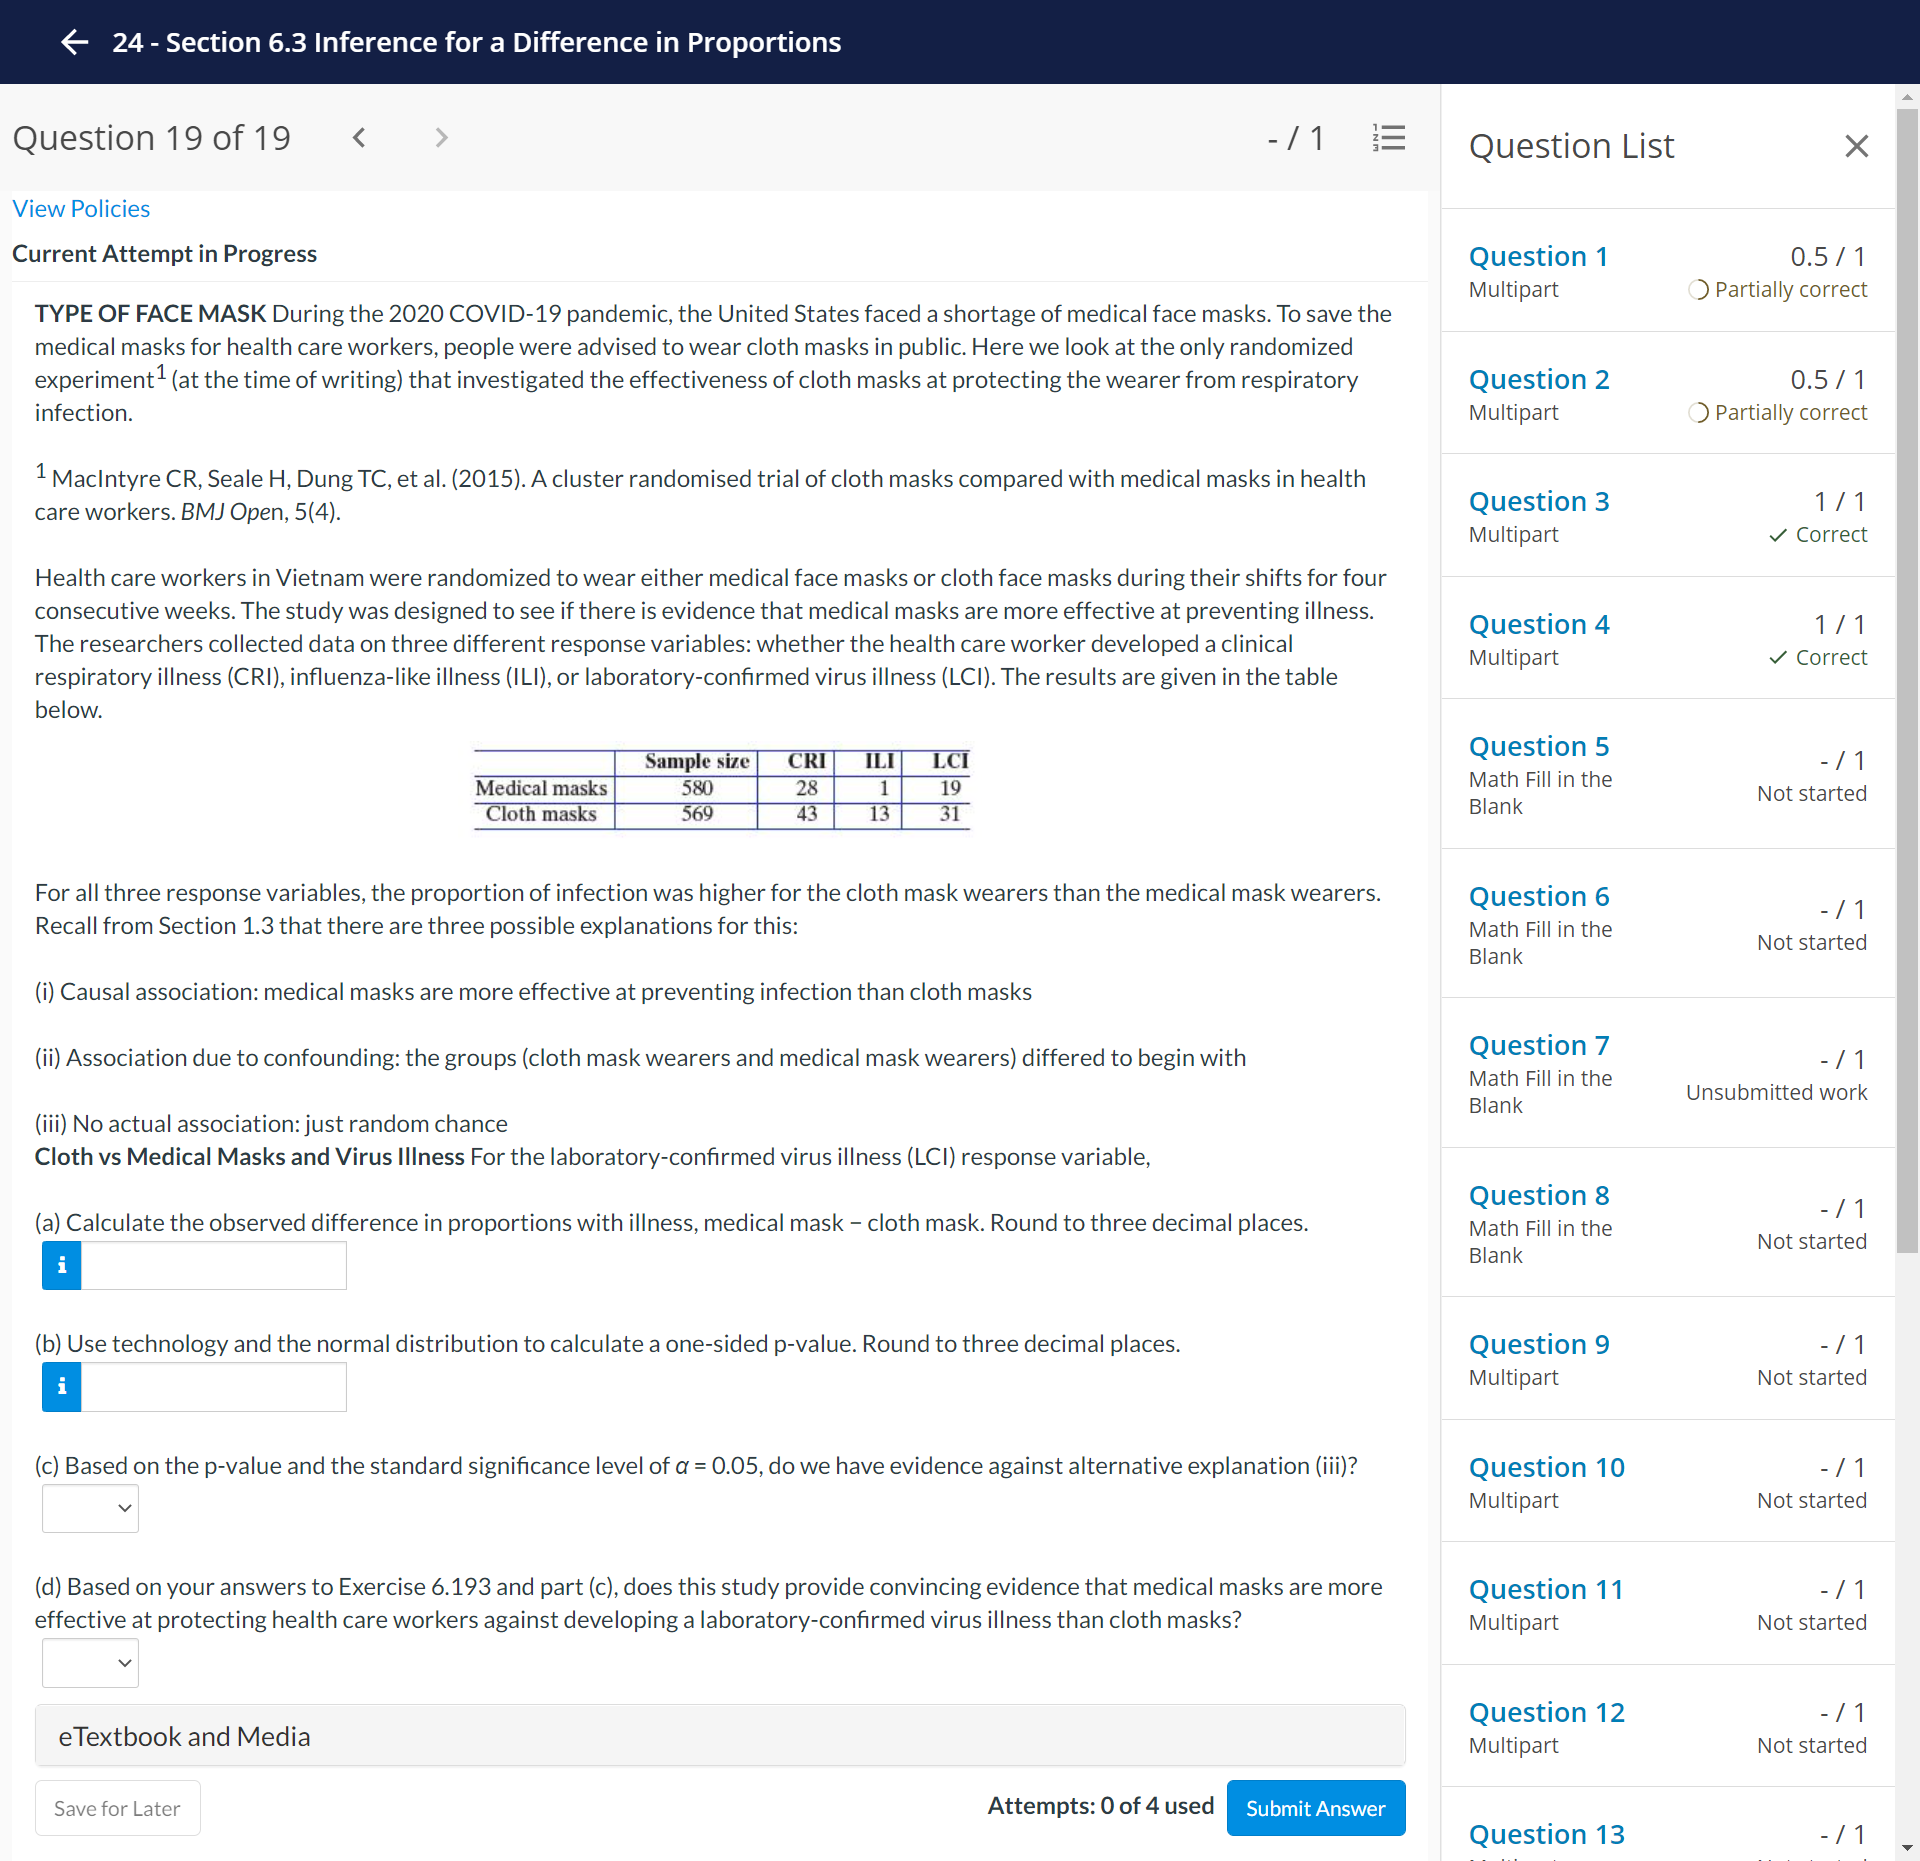Image resolution: width=1920 pixels, height=1861 pixels.
Task: Go to next question chevron
Action: click(x=441, y=138)
